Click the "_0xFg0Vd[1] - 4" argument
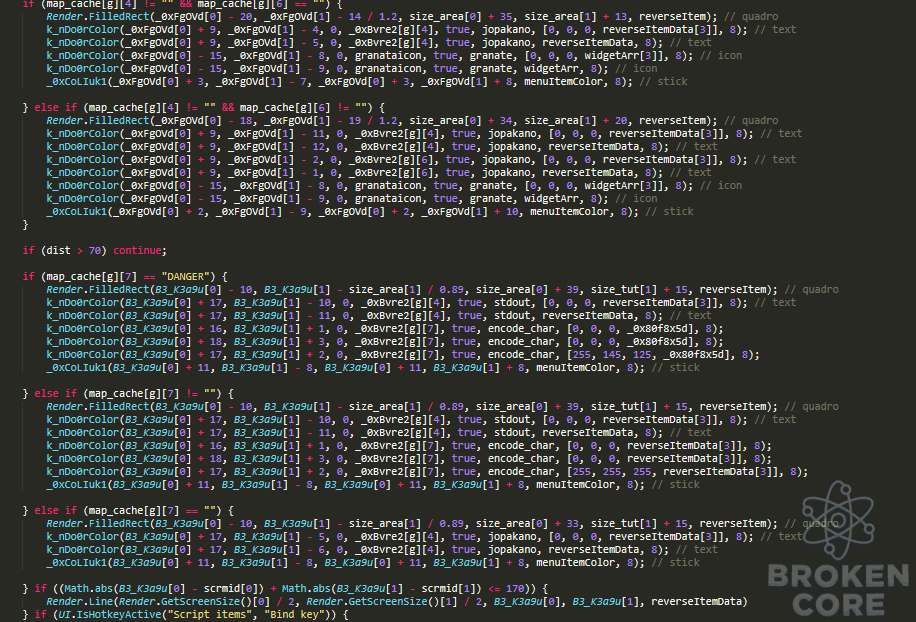Image resolution: width=916 pixels, height=622 pixels. tap(276, 29)
